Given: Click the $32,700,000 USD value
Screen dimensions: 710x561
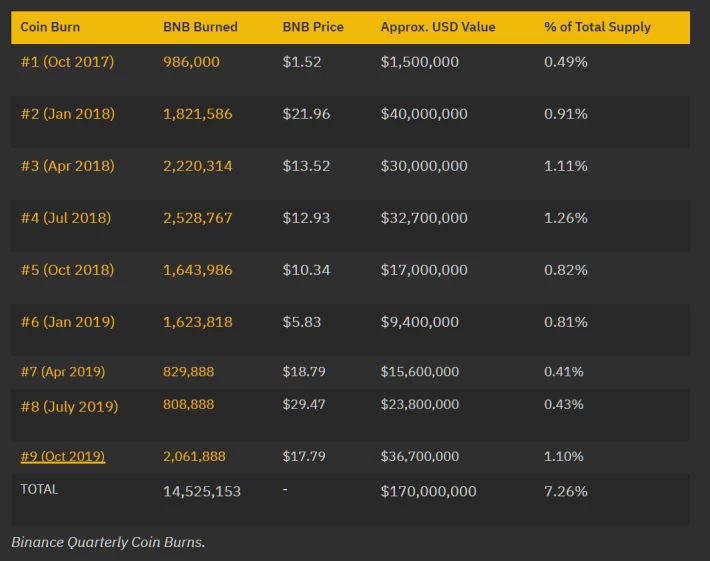Looking at the screenshot, I should click(424, 218).
